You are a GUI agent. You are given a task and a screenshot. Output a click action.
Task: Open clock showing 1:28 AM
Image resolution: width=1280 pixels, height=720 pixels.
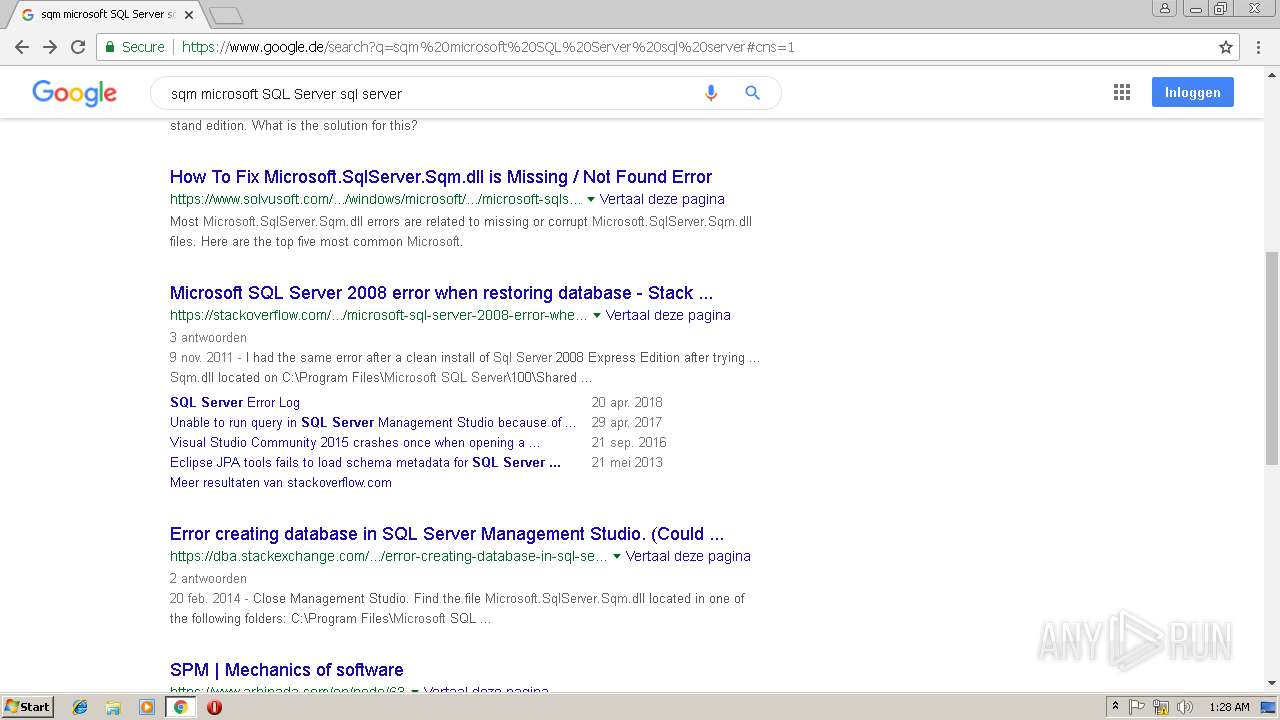(x=1229, y=707)
